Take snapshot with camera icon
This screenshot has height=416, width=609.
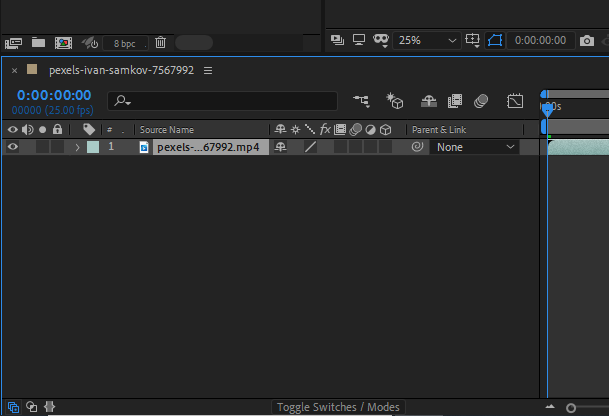click(587, 41)
